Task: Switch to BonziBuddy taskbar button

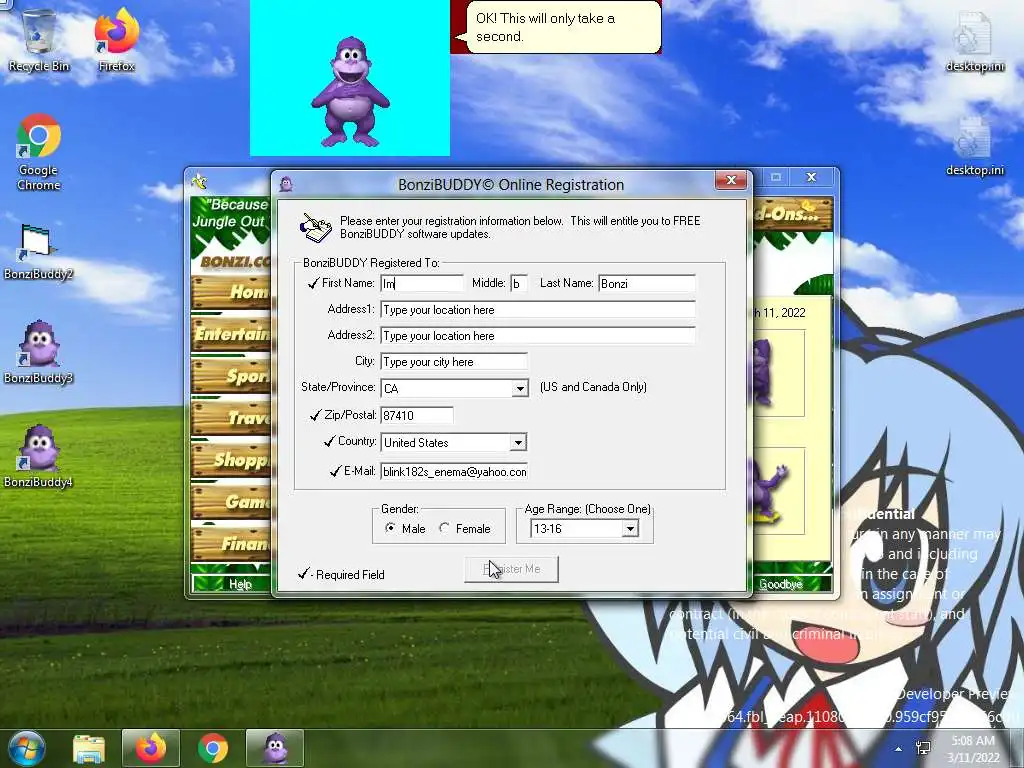Action: coord(275,748)
